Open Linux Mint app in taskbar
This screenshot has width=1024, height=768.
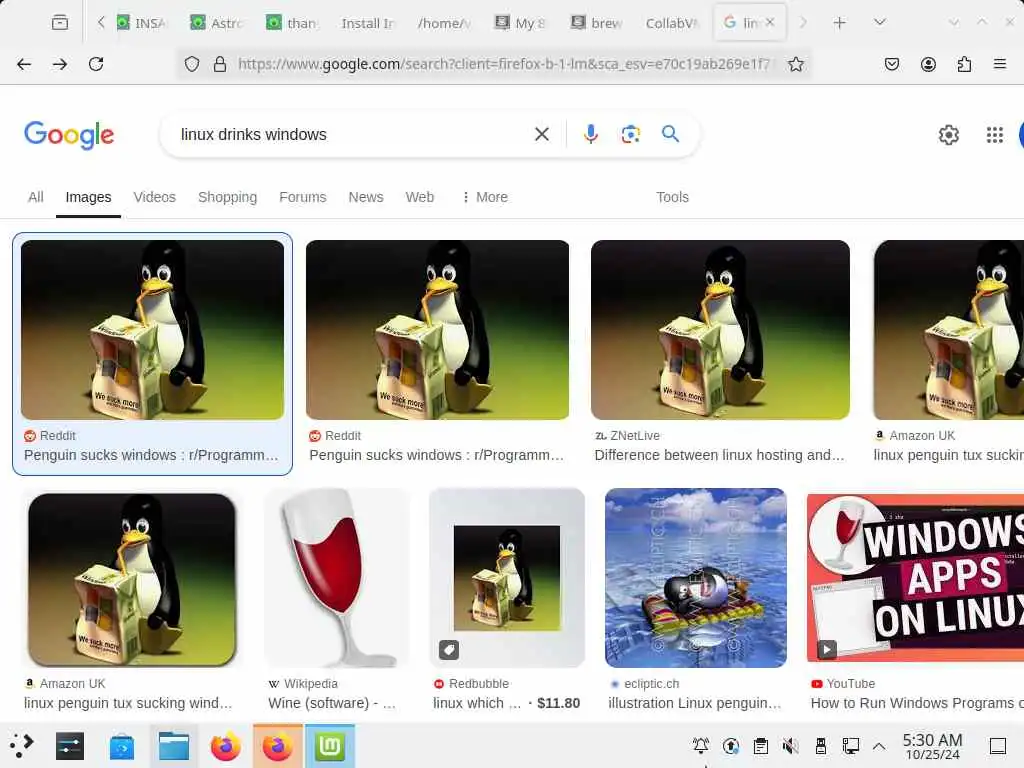pyautogui.click(x=330, y=746)
